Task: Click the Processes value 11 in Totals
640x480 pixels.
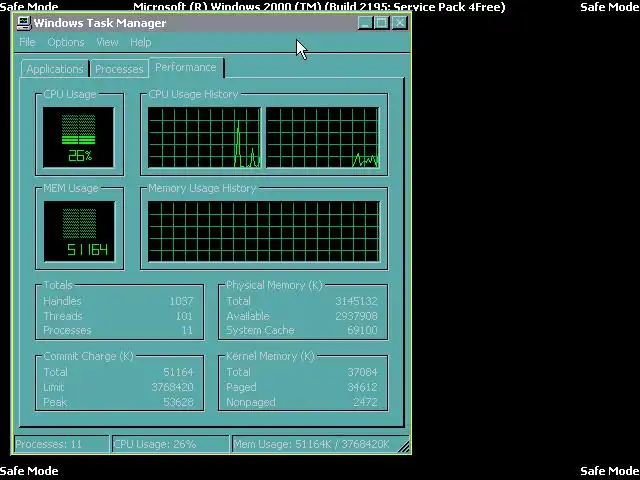Action: pos(187,330)
